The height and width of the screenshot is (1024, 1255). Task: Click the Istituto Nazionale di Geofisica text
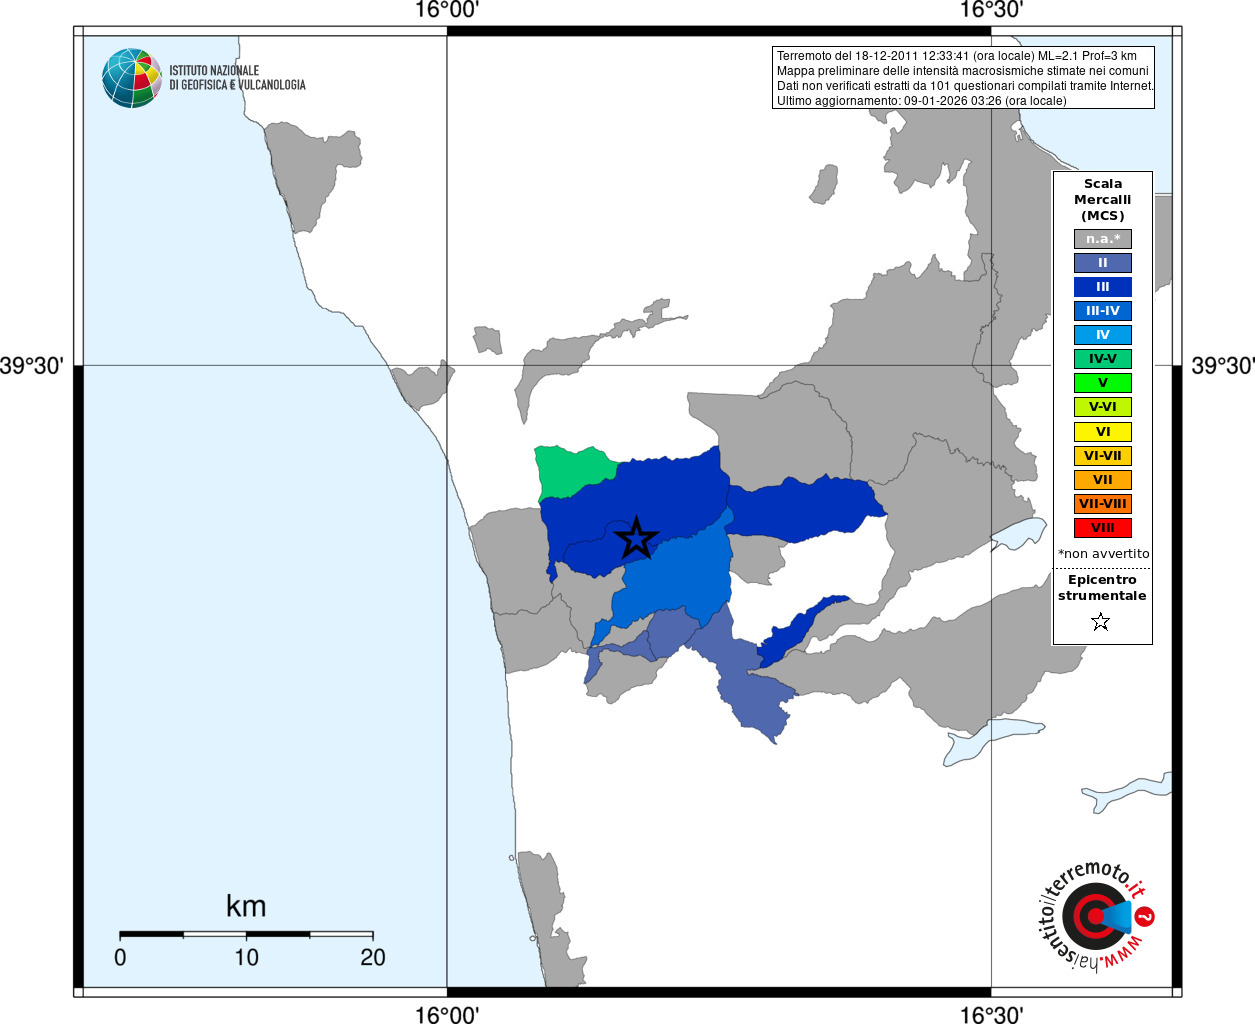pos(237,78)
